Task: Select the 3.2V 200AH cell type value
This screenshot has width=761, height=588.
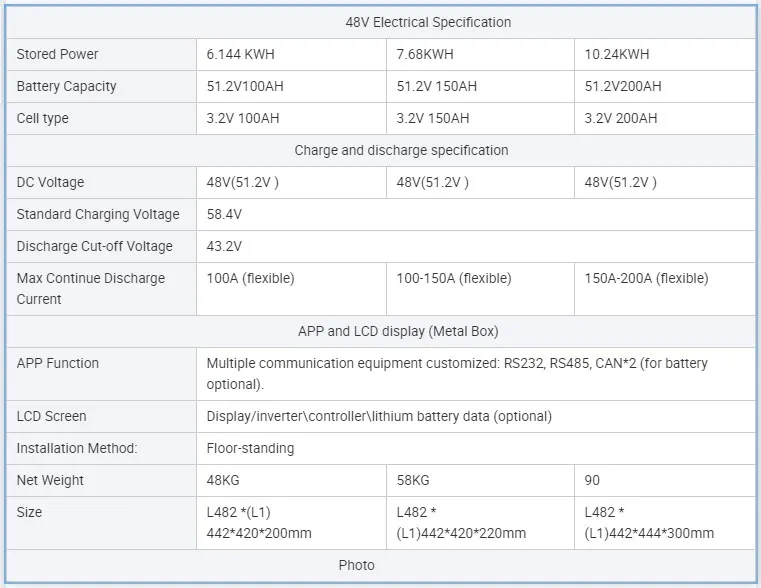Action: tap(621, 118)
